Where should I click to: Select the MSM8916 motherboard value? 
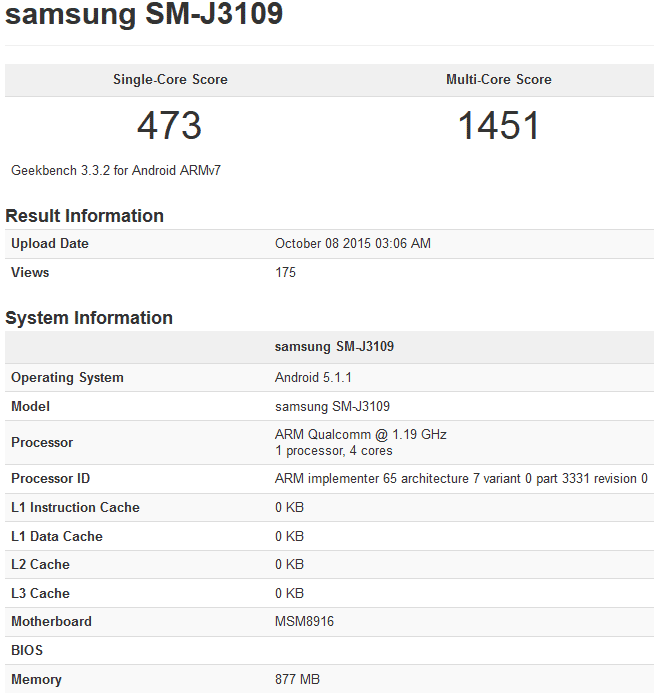pyautogui.click(x=304, y=622)
